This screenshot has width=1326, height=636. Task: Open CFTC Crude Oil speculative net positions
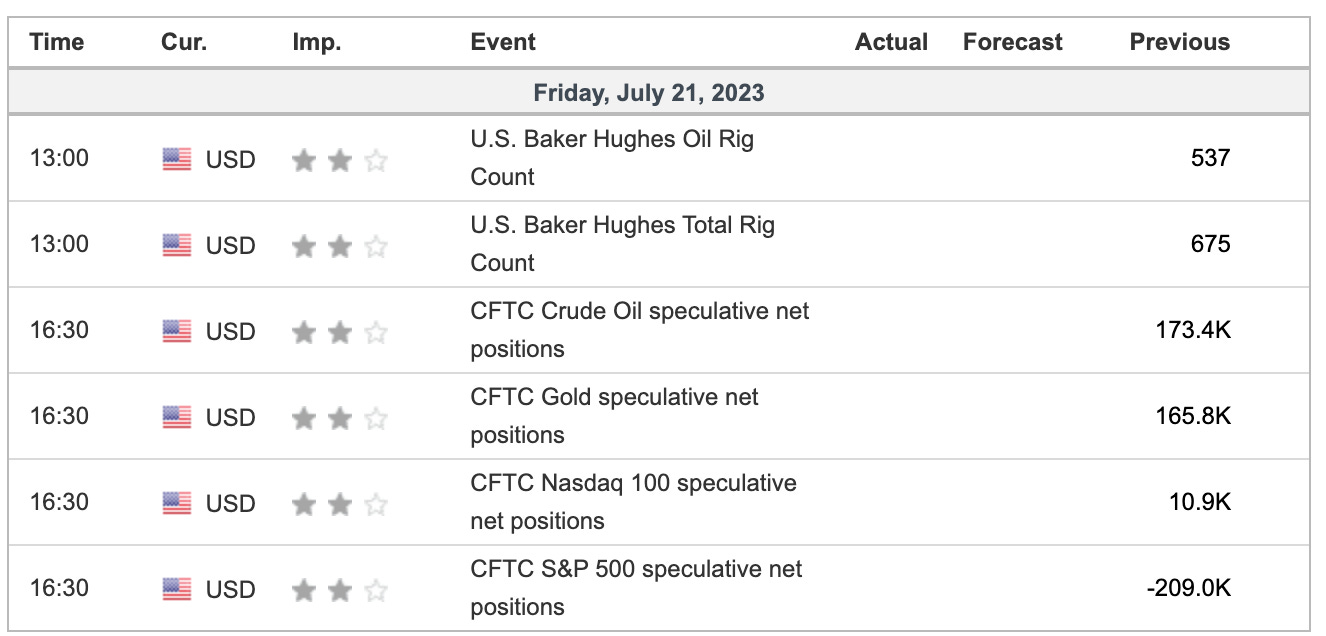[x=640, y=330]
